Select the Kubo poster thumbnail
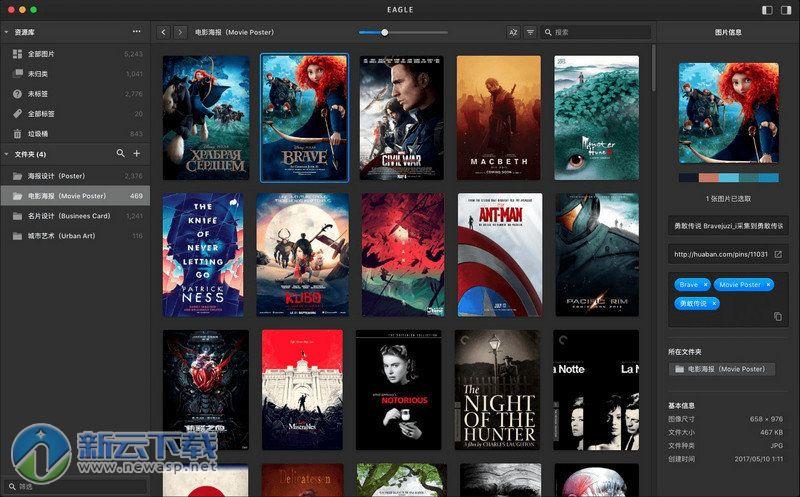This screenshot has height=497, width=800. (303, 255)
